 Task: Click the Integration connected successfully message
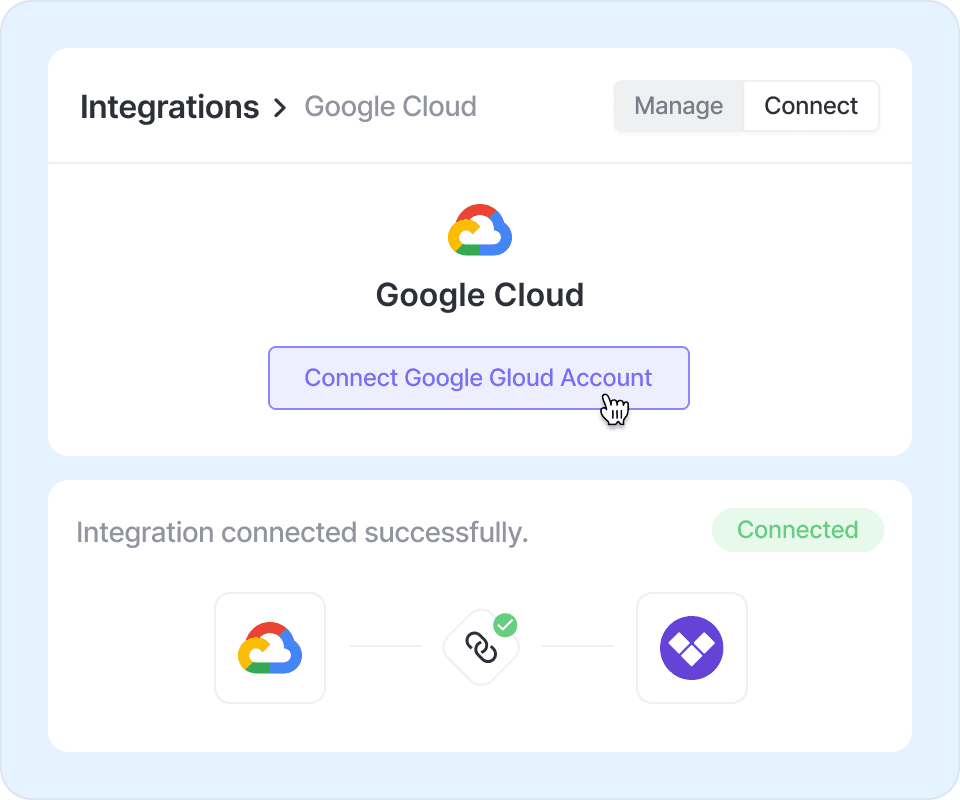point(302,532)
